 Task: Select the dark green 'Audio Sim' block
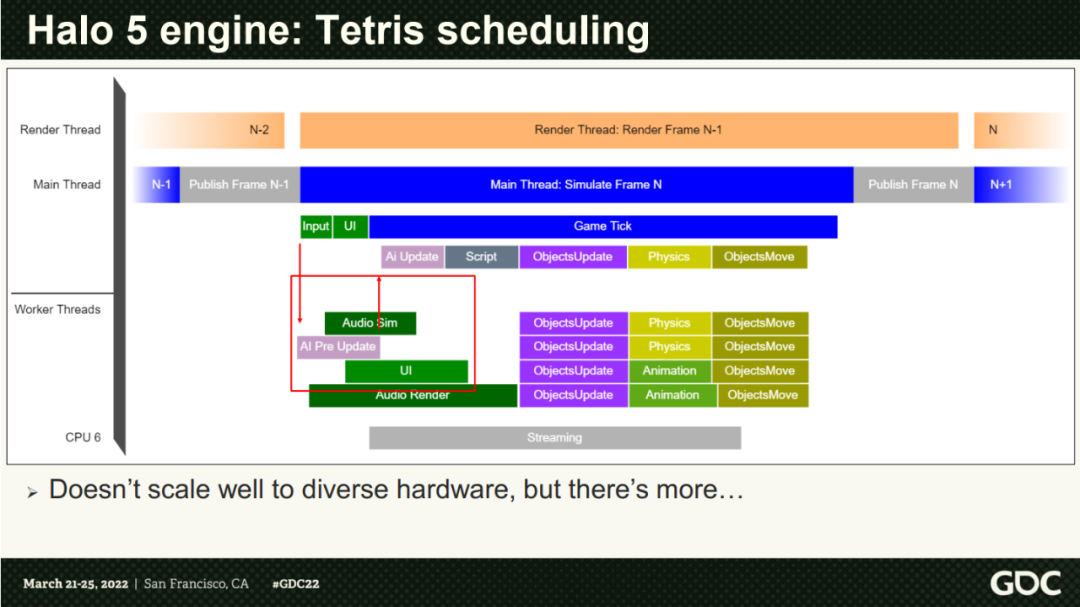[371, 323]
